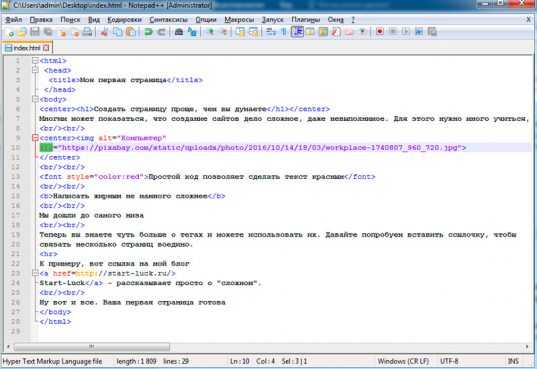Toggle Word wrap toolbar button
Image resolution: width=537 pixels, height=369 pixels.
click(271, 32)
